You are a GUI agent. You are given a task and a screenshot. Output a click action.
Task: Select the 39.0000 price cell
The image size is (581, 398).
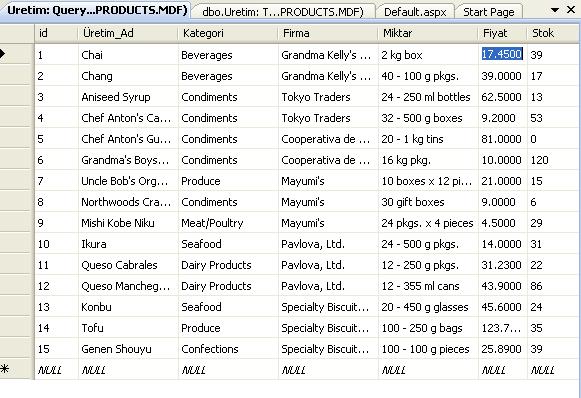point(502,76)
